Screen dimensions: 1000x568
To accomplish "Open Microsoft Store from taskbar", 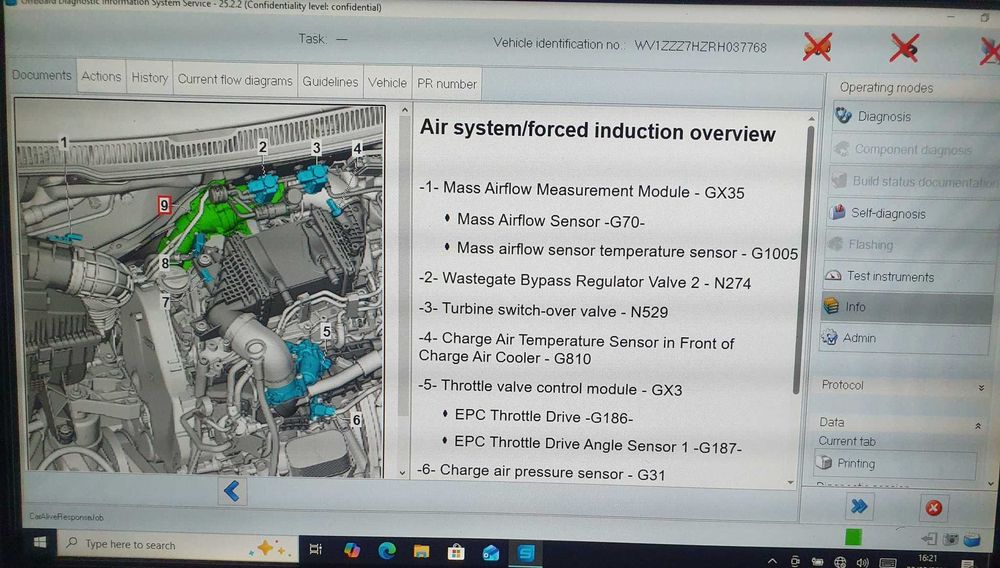I will tap(455, 552).
